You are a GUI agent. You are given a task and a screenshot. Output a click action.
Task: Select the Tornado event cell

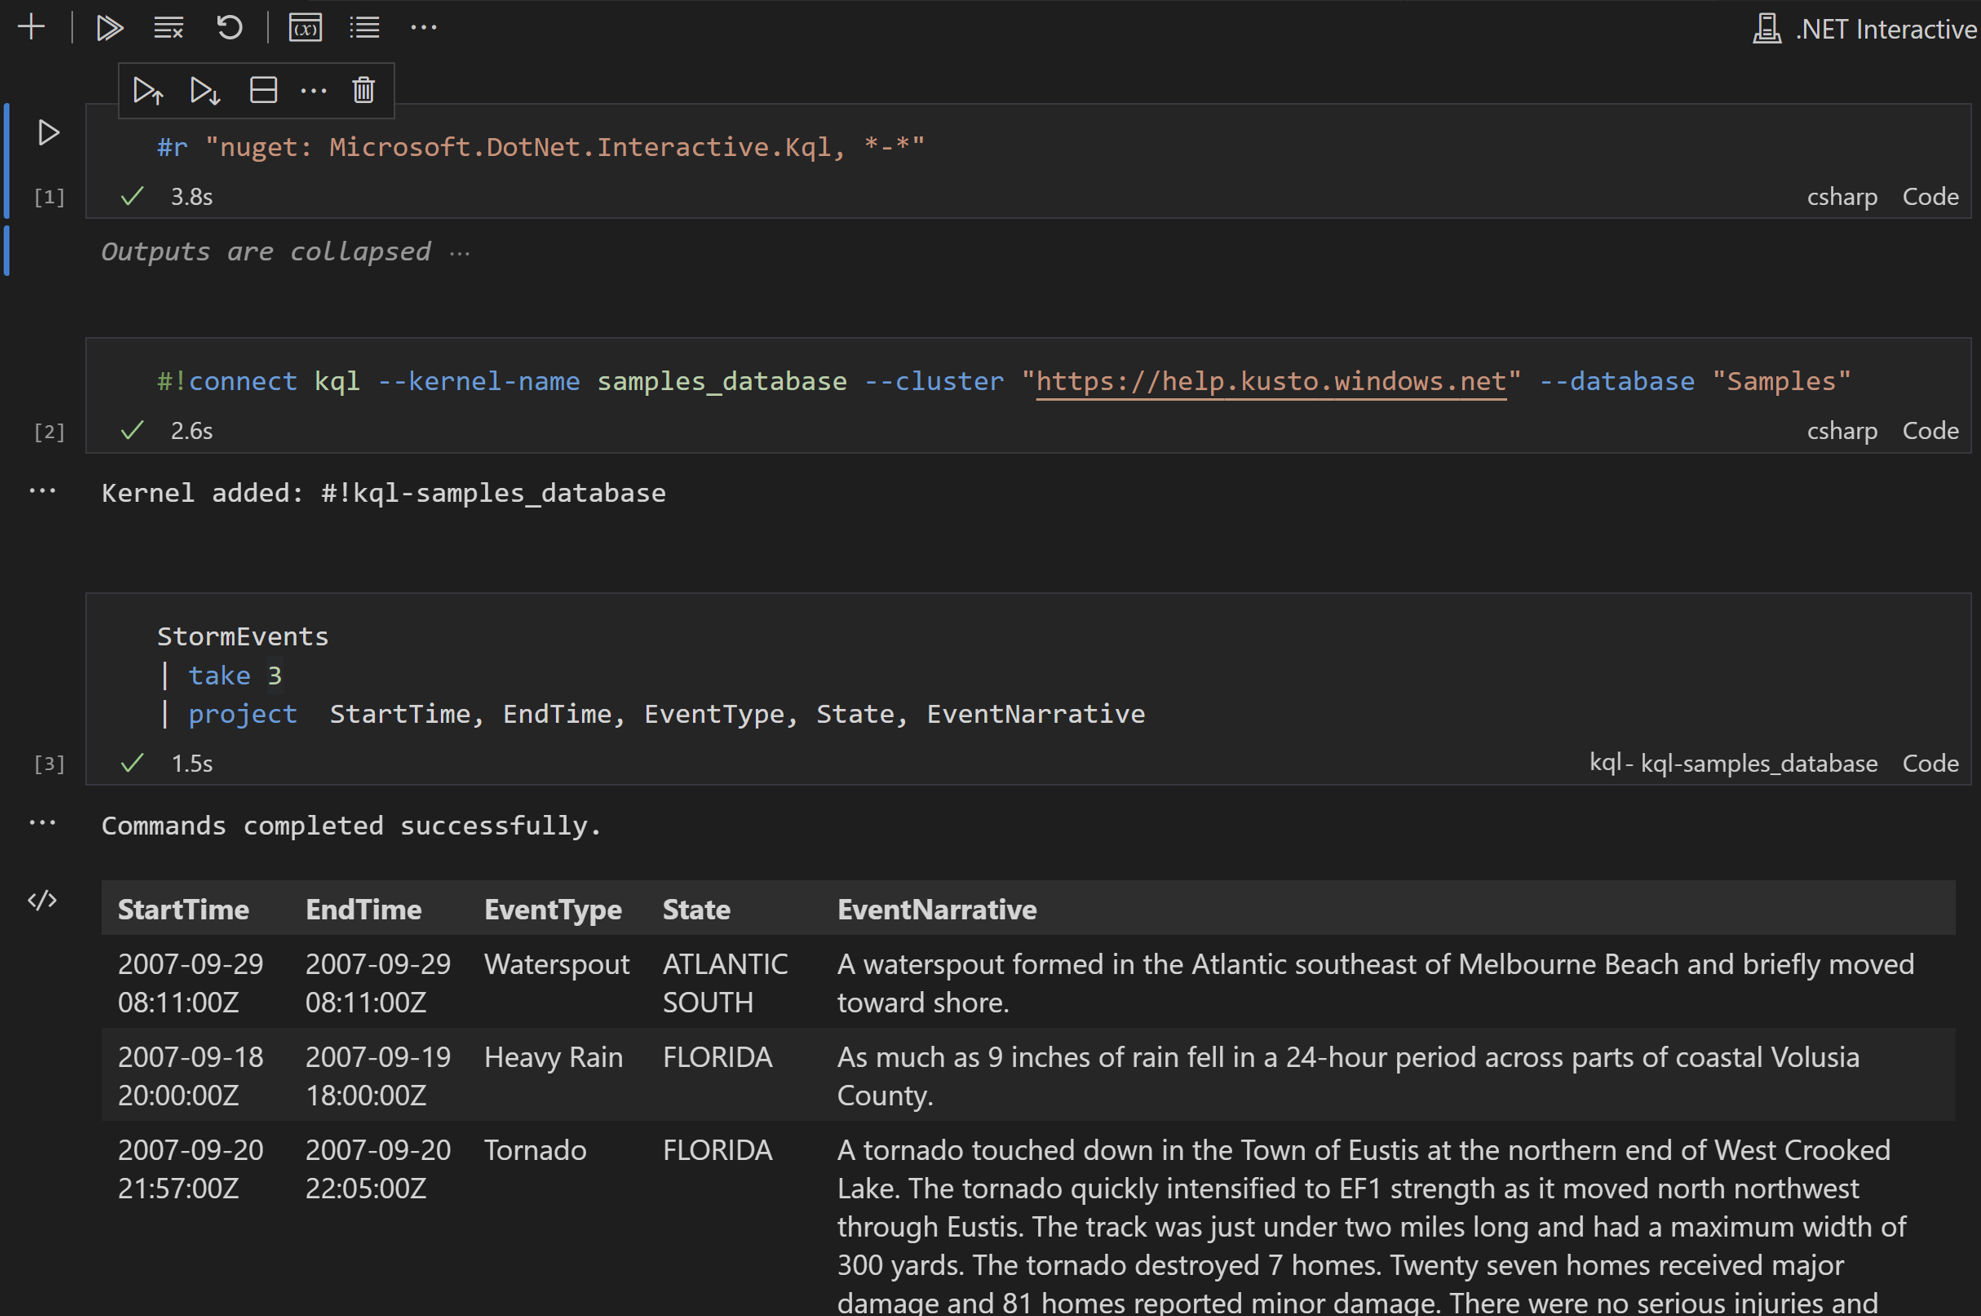point(535,1150)
